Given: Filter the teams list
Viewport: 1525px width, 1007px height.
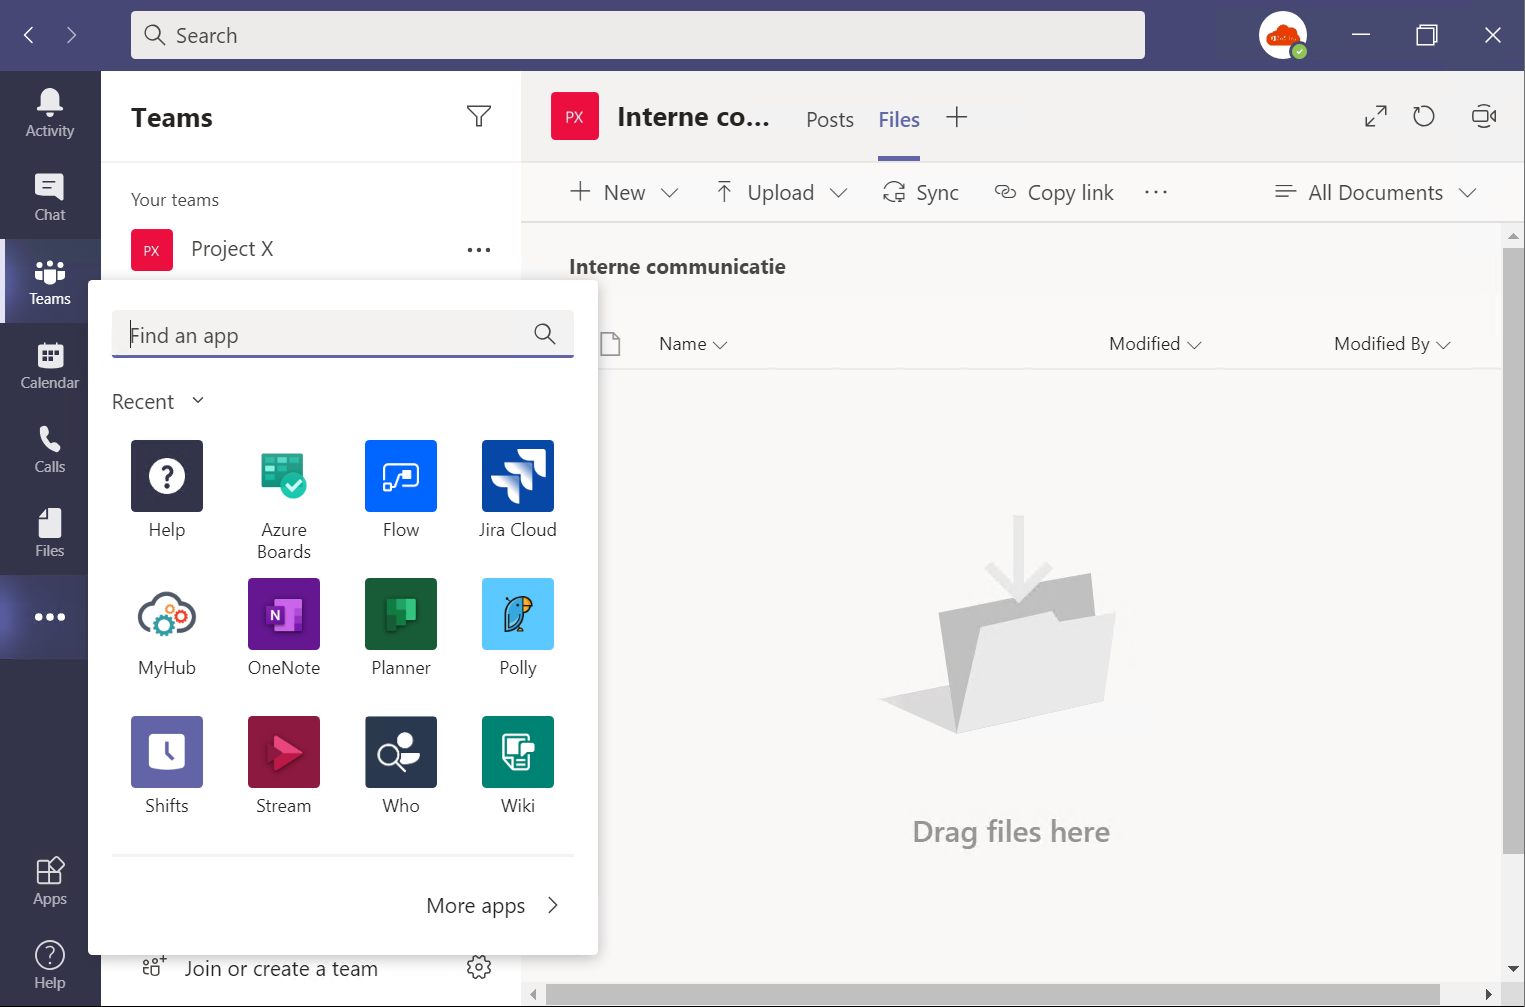Looking at the screenshot, I should pyautogui.click(x=479, y=117).
